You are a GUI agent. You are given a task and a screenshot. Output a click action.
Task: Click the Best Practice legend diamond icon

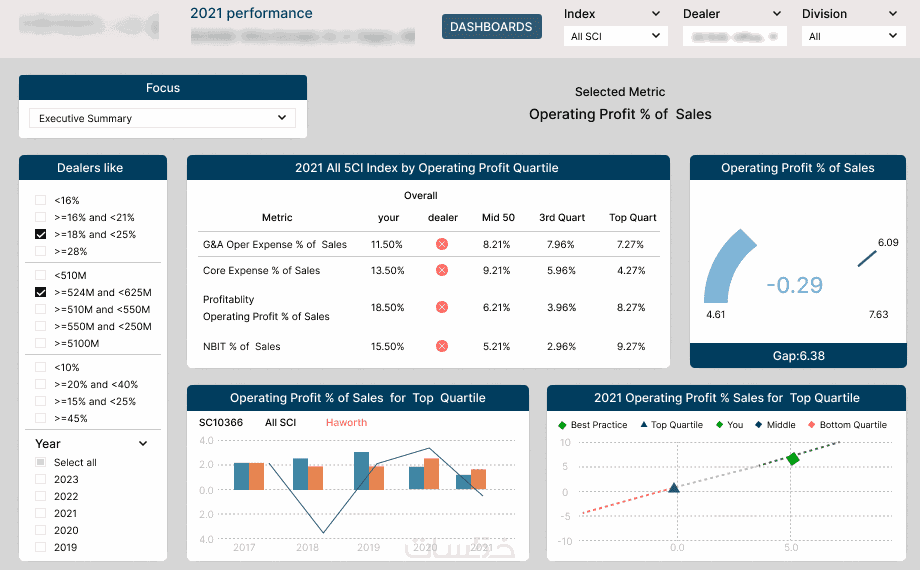[562, 425]
